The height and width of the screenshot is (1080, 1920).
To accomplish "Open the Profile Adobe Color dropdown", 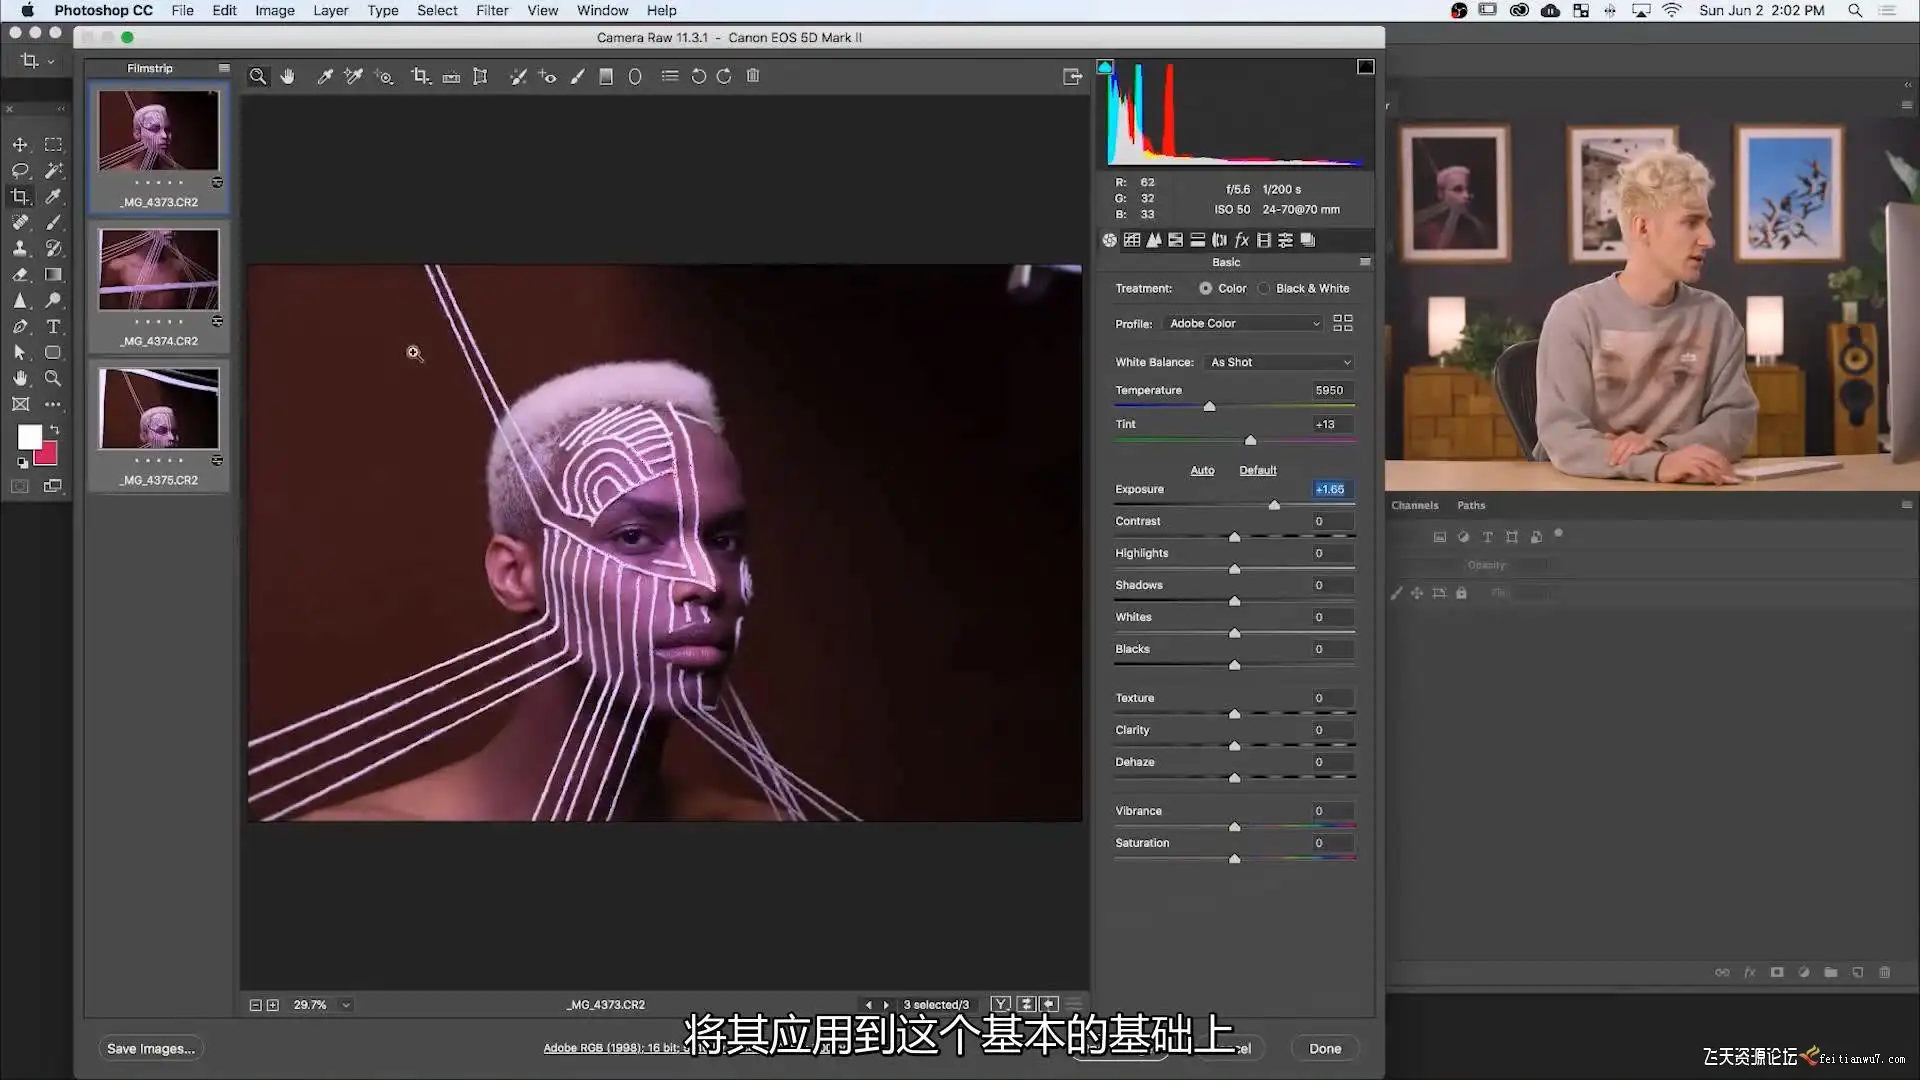I will point(1244,323).
